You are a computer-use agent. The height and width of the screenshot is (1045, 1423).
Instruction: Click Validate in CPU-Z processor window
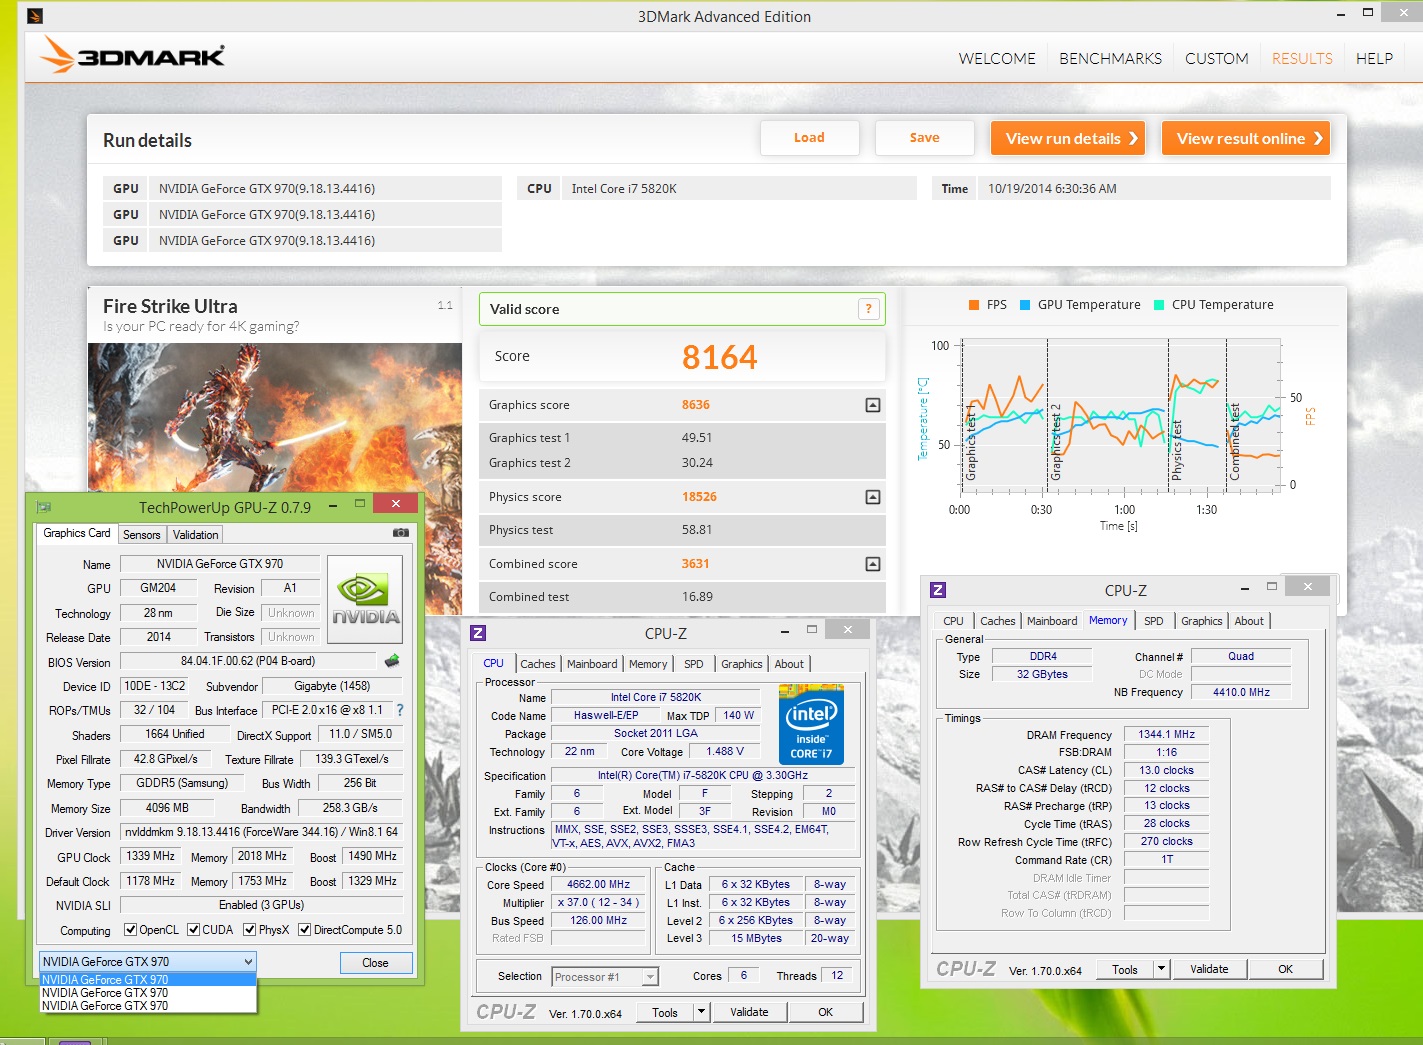pos(749,1012)
